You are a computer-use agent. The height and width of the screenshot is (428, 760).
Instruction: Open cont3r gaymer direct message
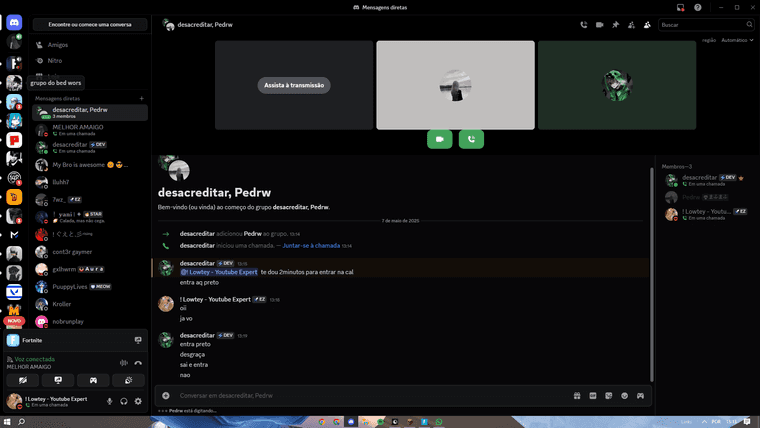[x=90, y=252]
